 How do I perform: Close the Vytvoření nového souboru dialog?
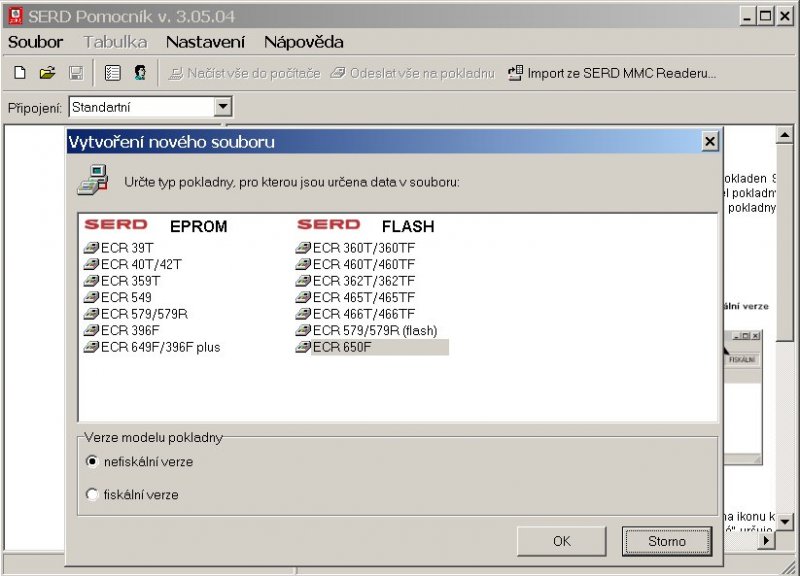coord(709,142)
